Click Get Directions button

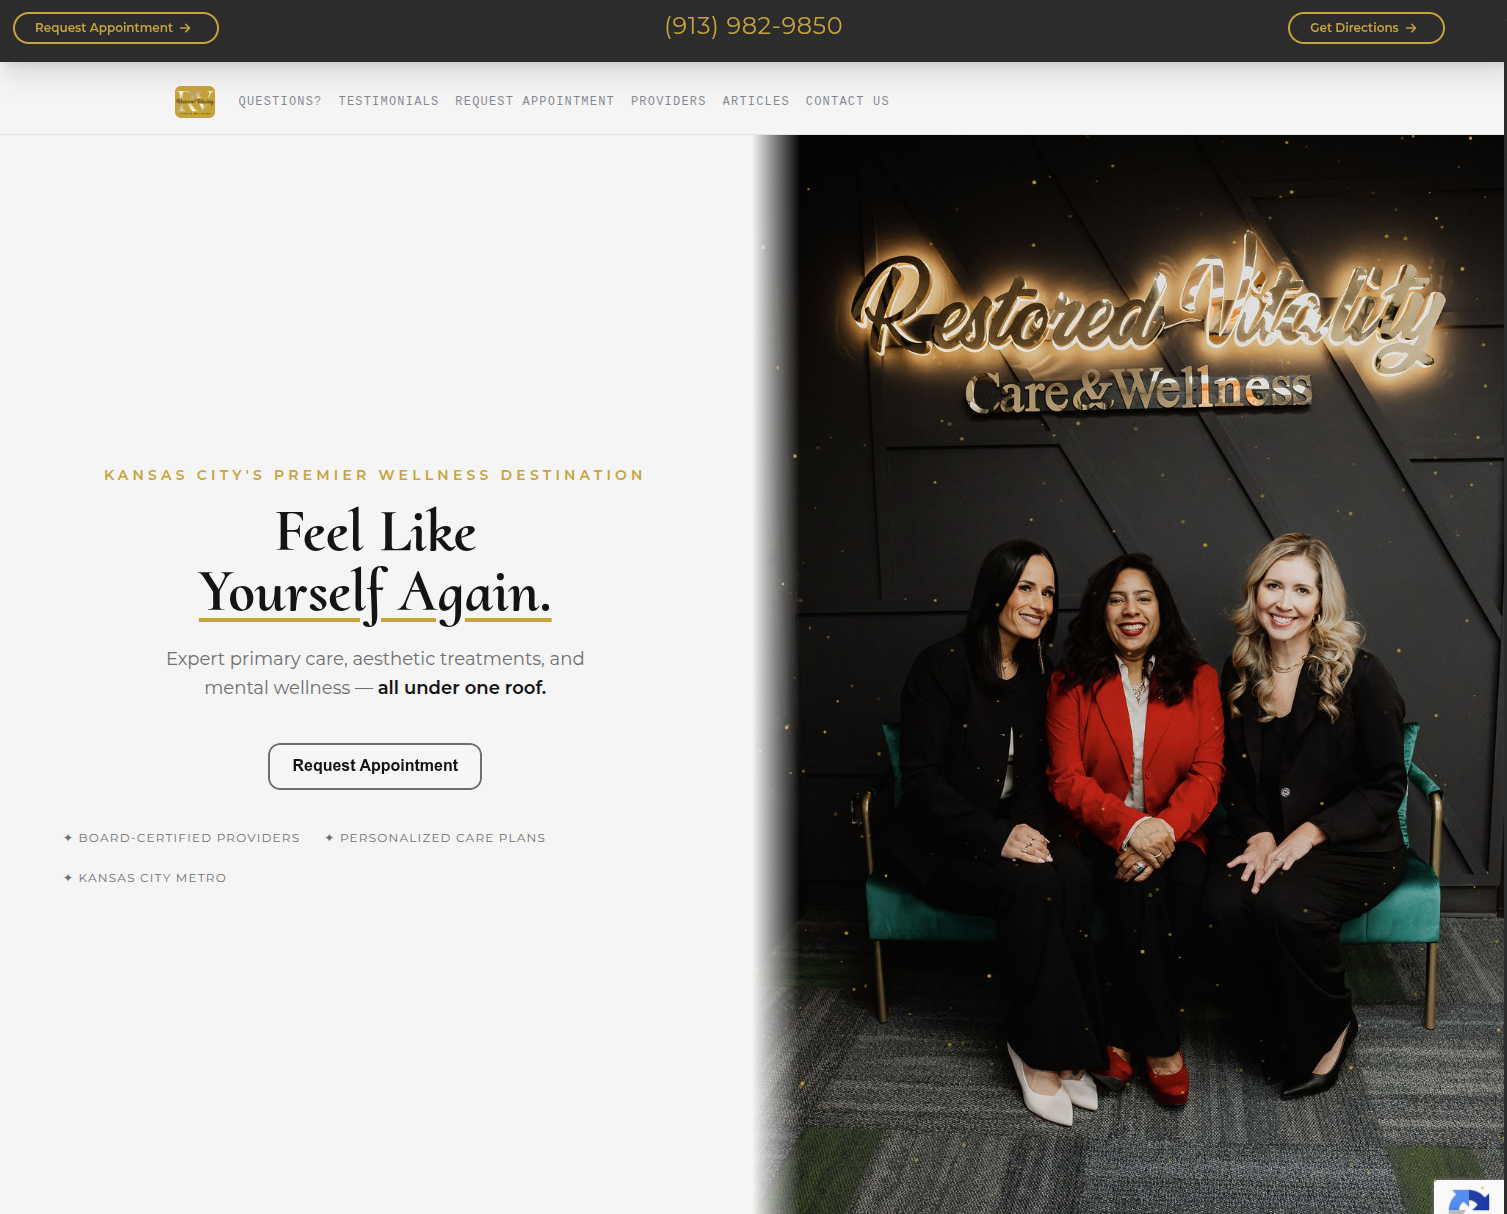click(x=1366, y=28)
